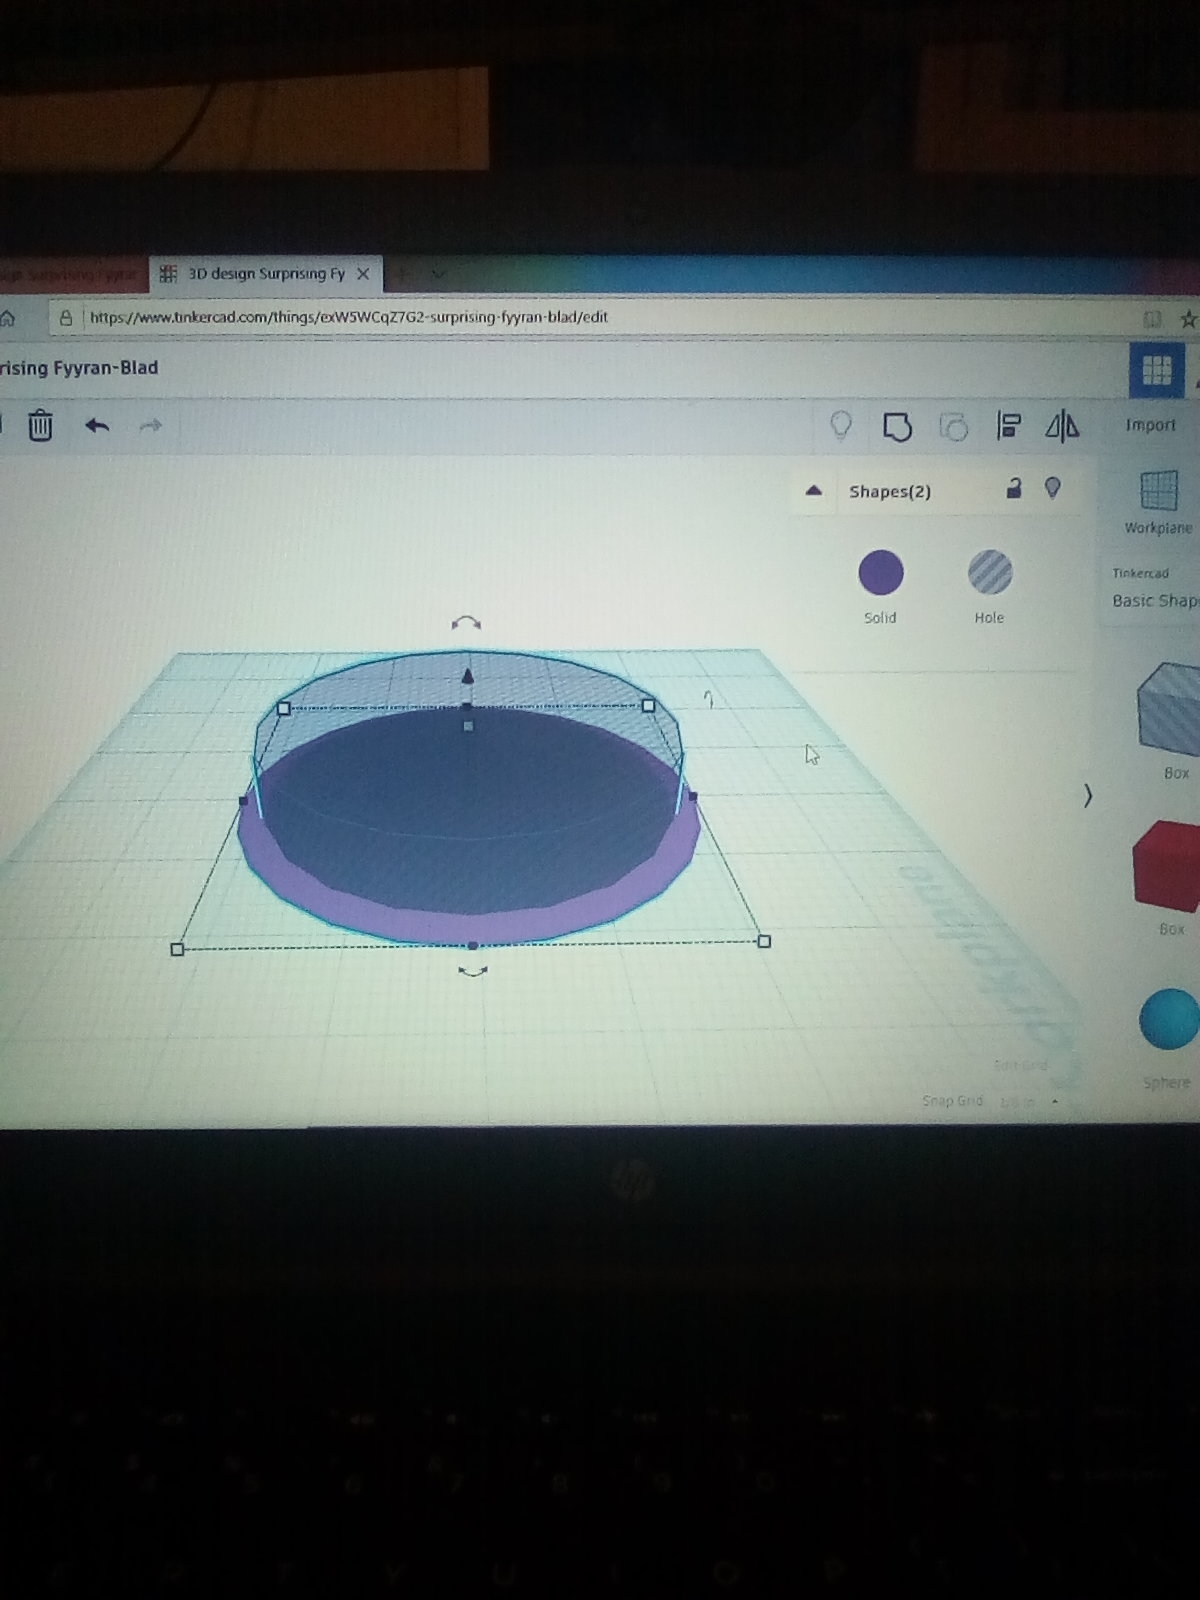
Task: Open the blue 3D design grid view
Action: coord(1157,370)
